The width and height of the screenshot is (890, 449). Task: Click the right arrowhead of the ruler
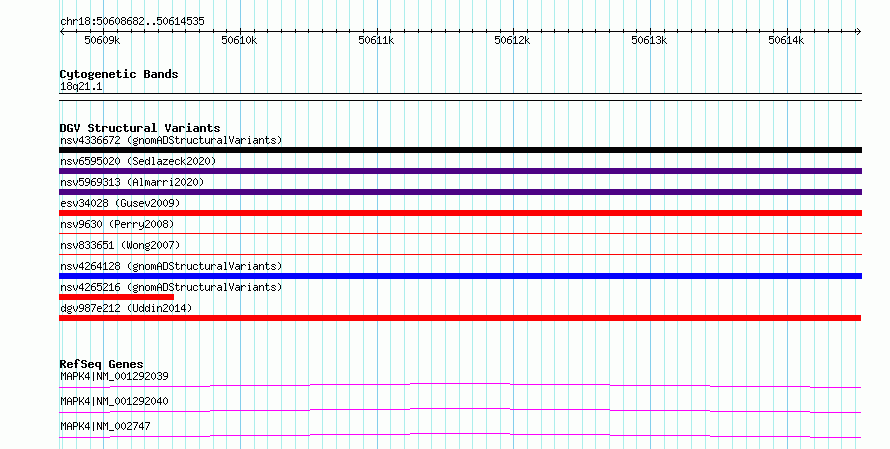[859, 32]
